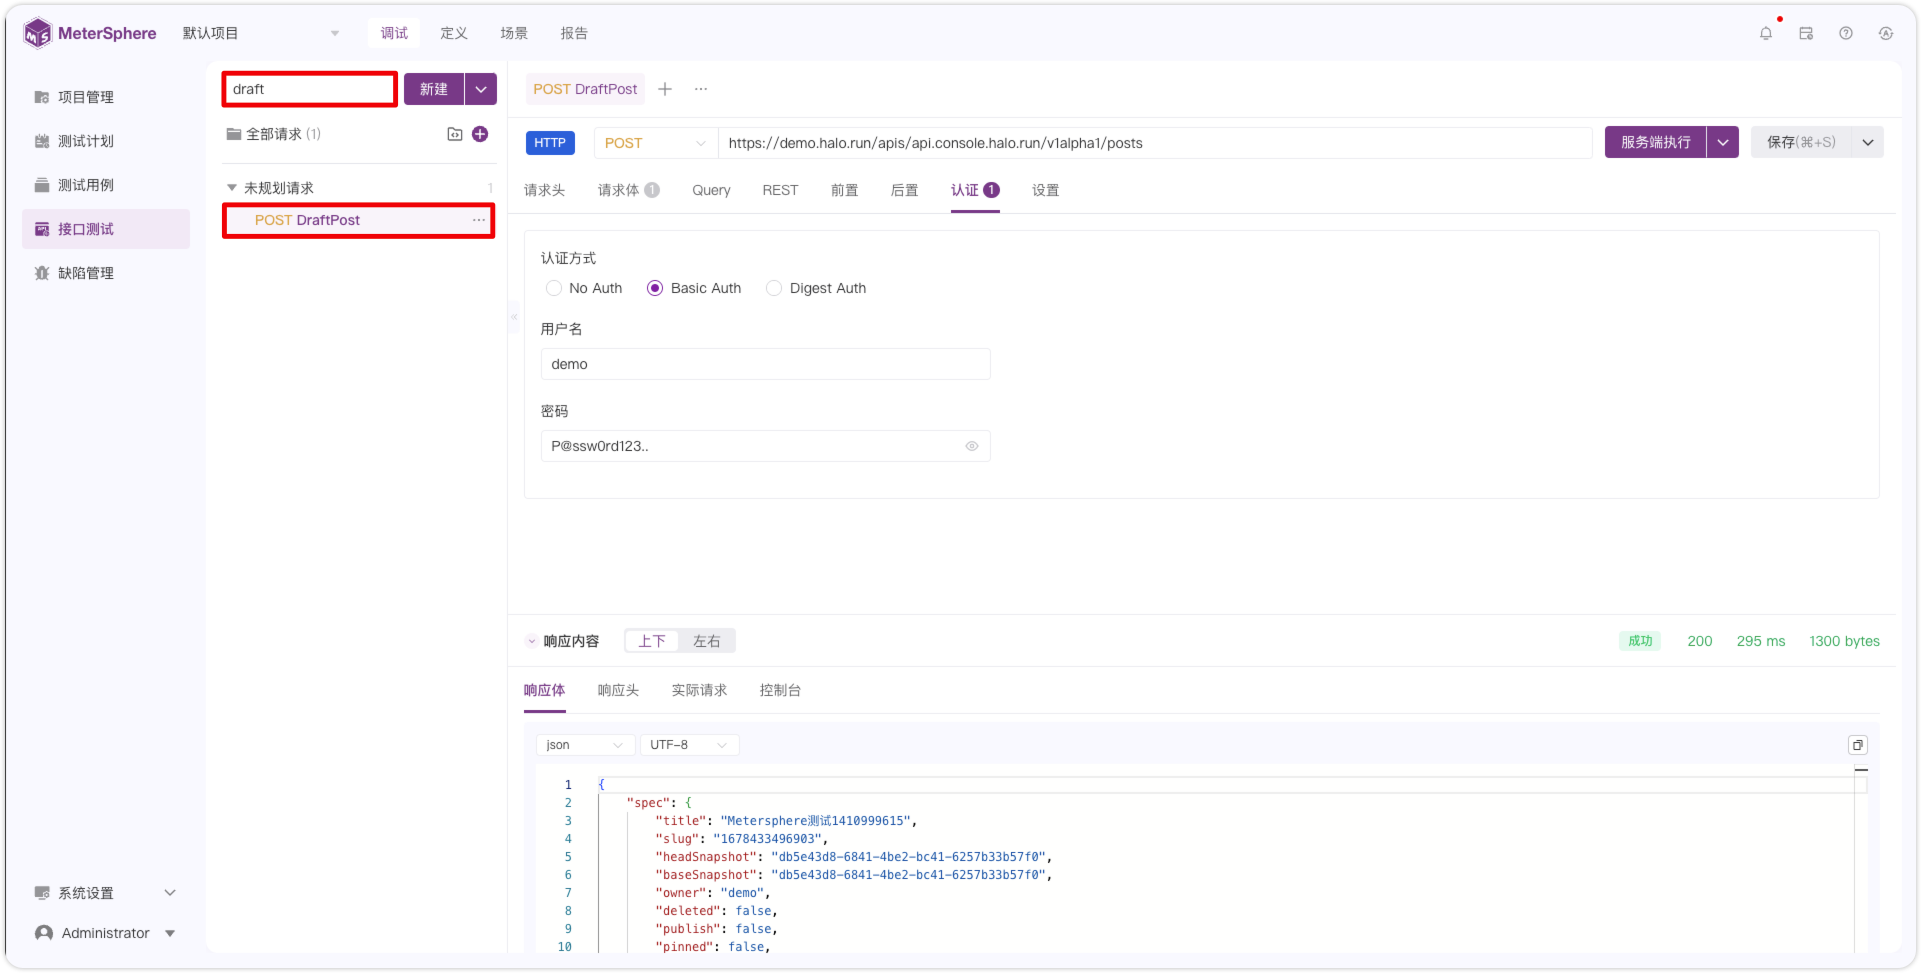1921x973 pixels.
Task: Switch response layout to 上下
Action: [652, 641]
